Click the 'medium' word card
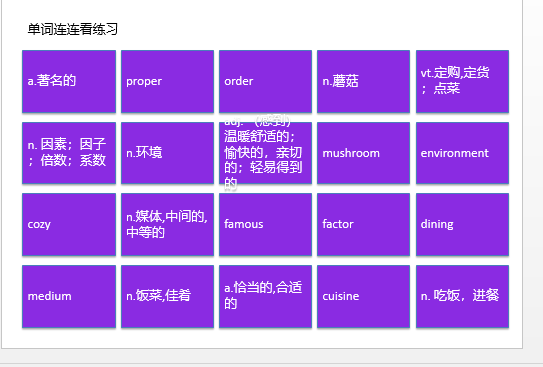This screenshot has width=543, height=367. pos(69,296)
